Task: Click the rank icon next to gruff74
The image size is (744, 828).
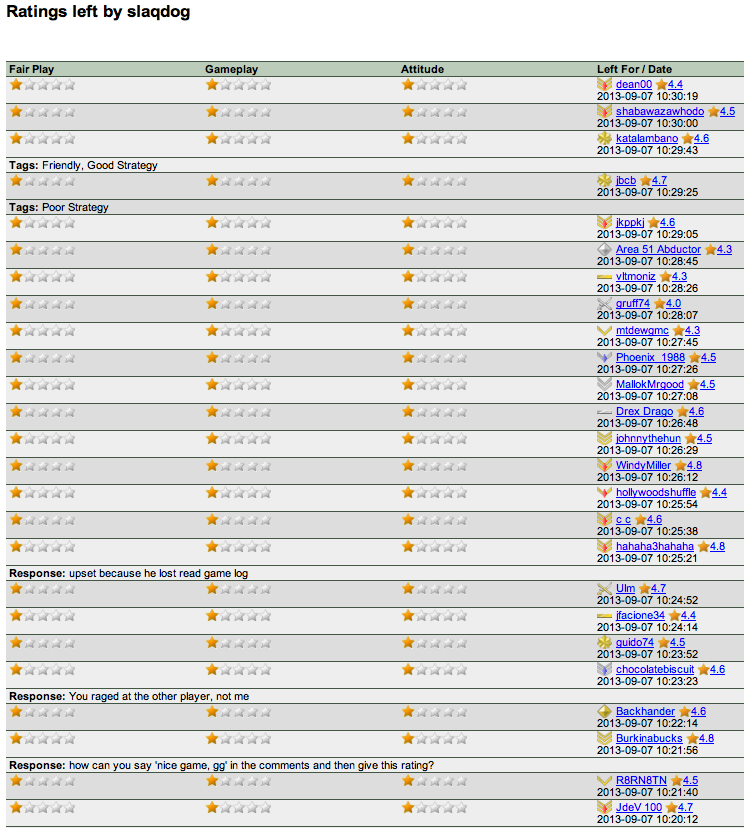Action: click(604, 304)
